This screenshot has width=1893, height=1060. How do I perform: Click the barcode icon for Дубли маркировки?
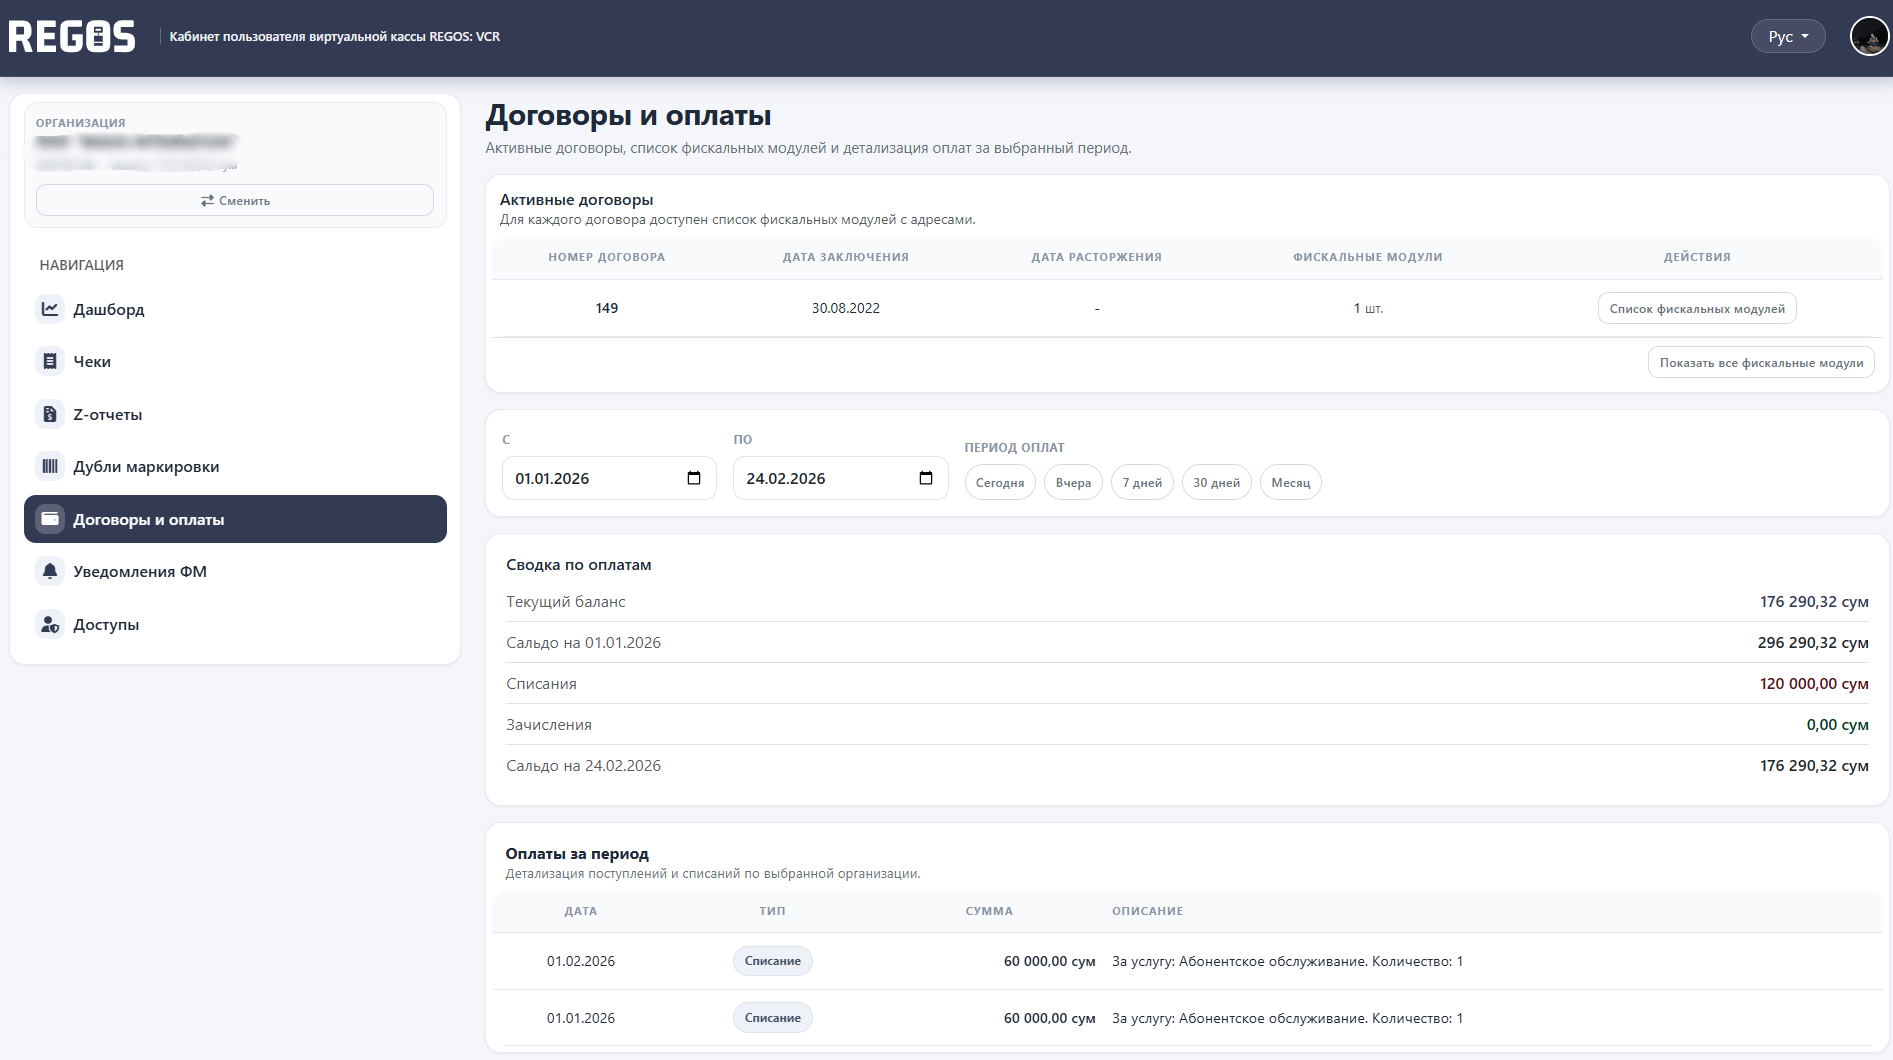pyautogui.click(x=50, y=466)
